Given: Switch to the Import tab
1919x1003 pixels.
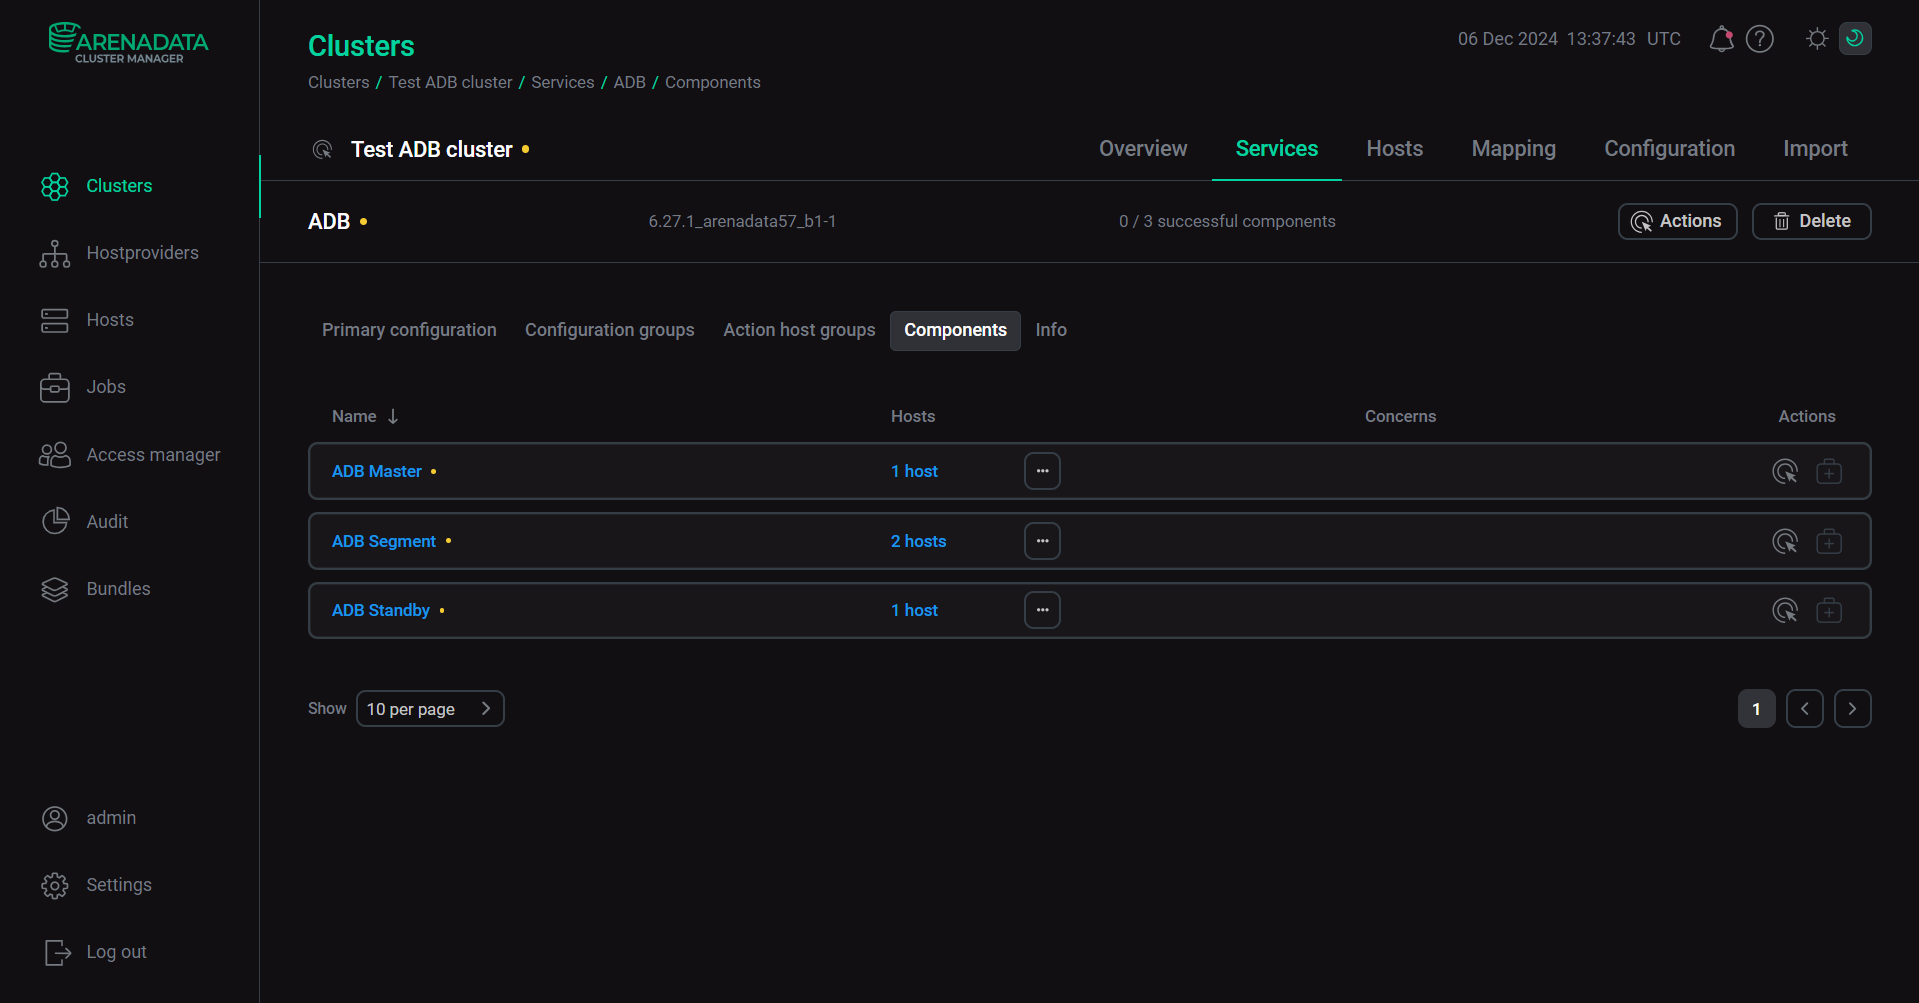Looking at the screenshot, I should tap(1815, 149).
